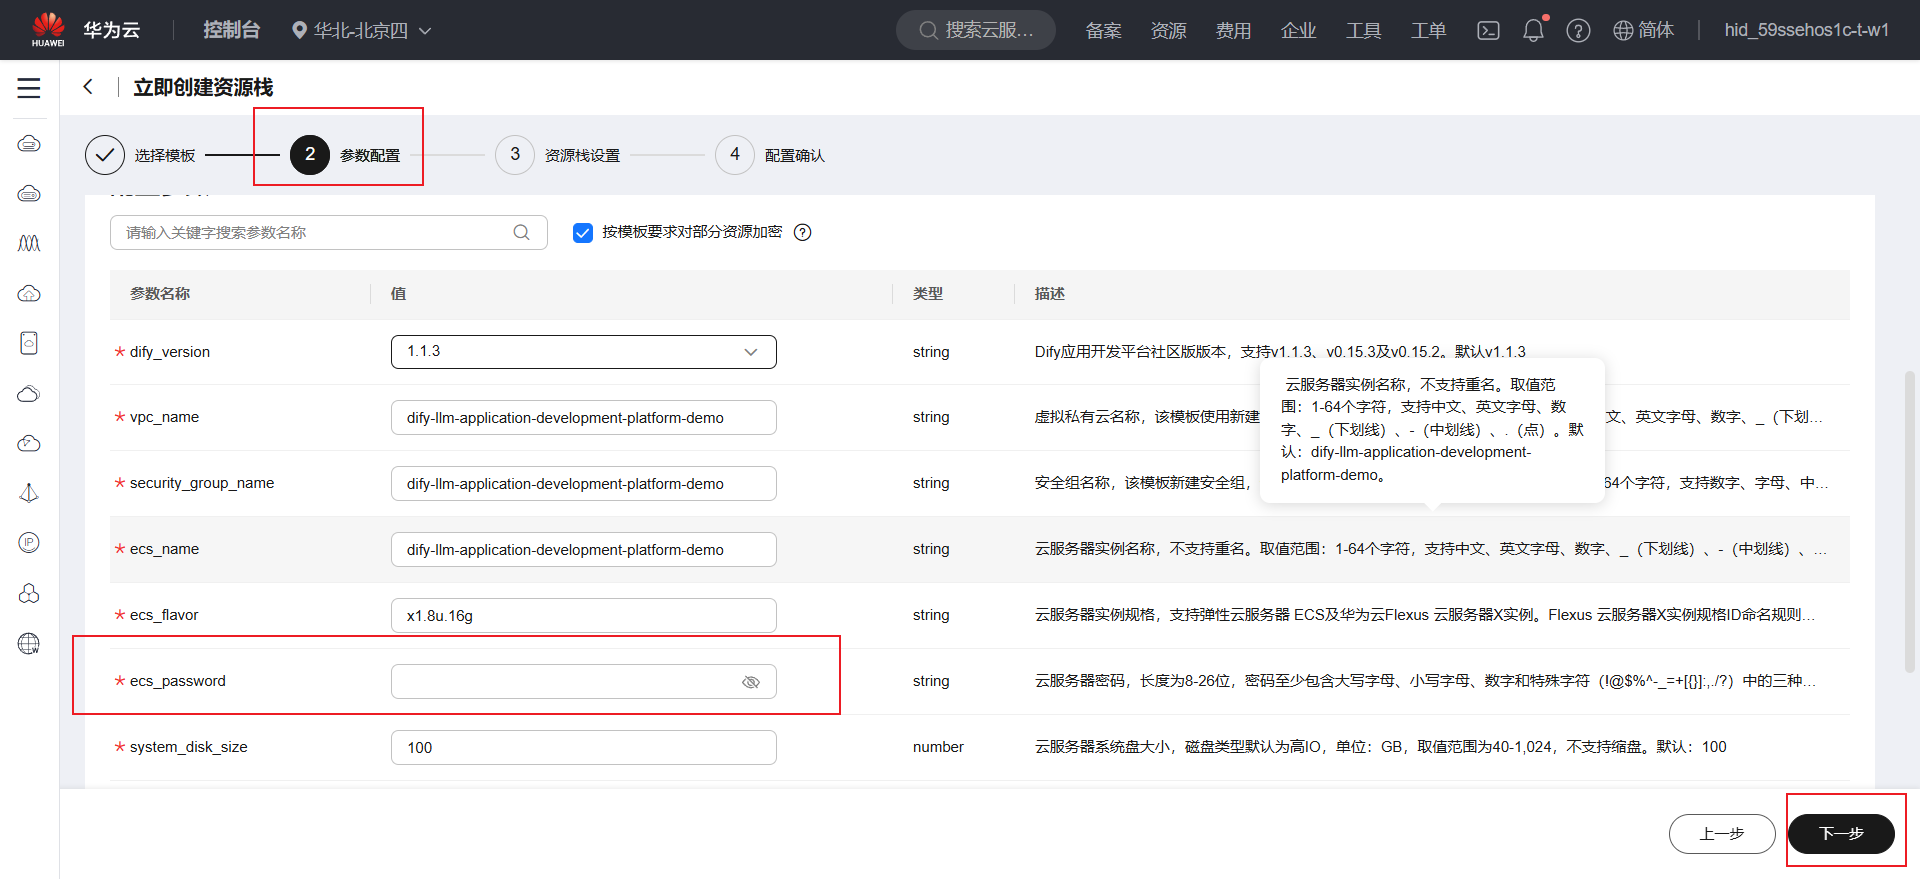Click the 参数名称 column header
The image size is (1920, 879).
click(160, 294)
